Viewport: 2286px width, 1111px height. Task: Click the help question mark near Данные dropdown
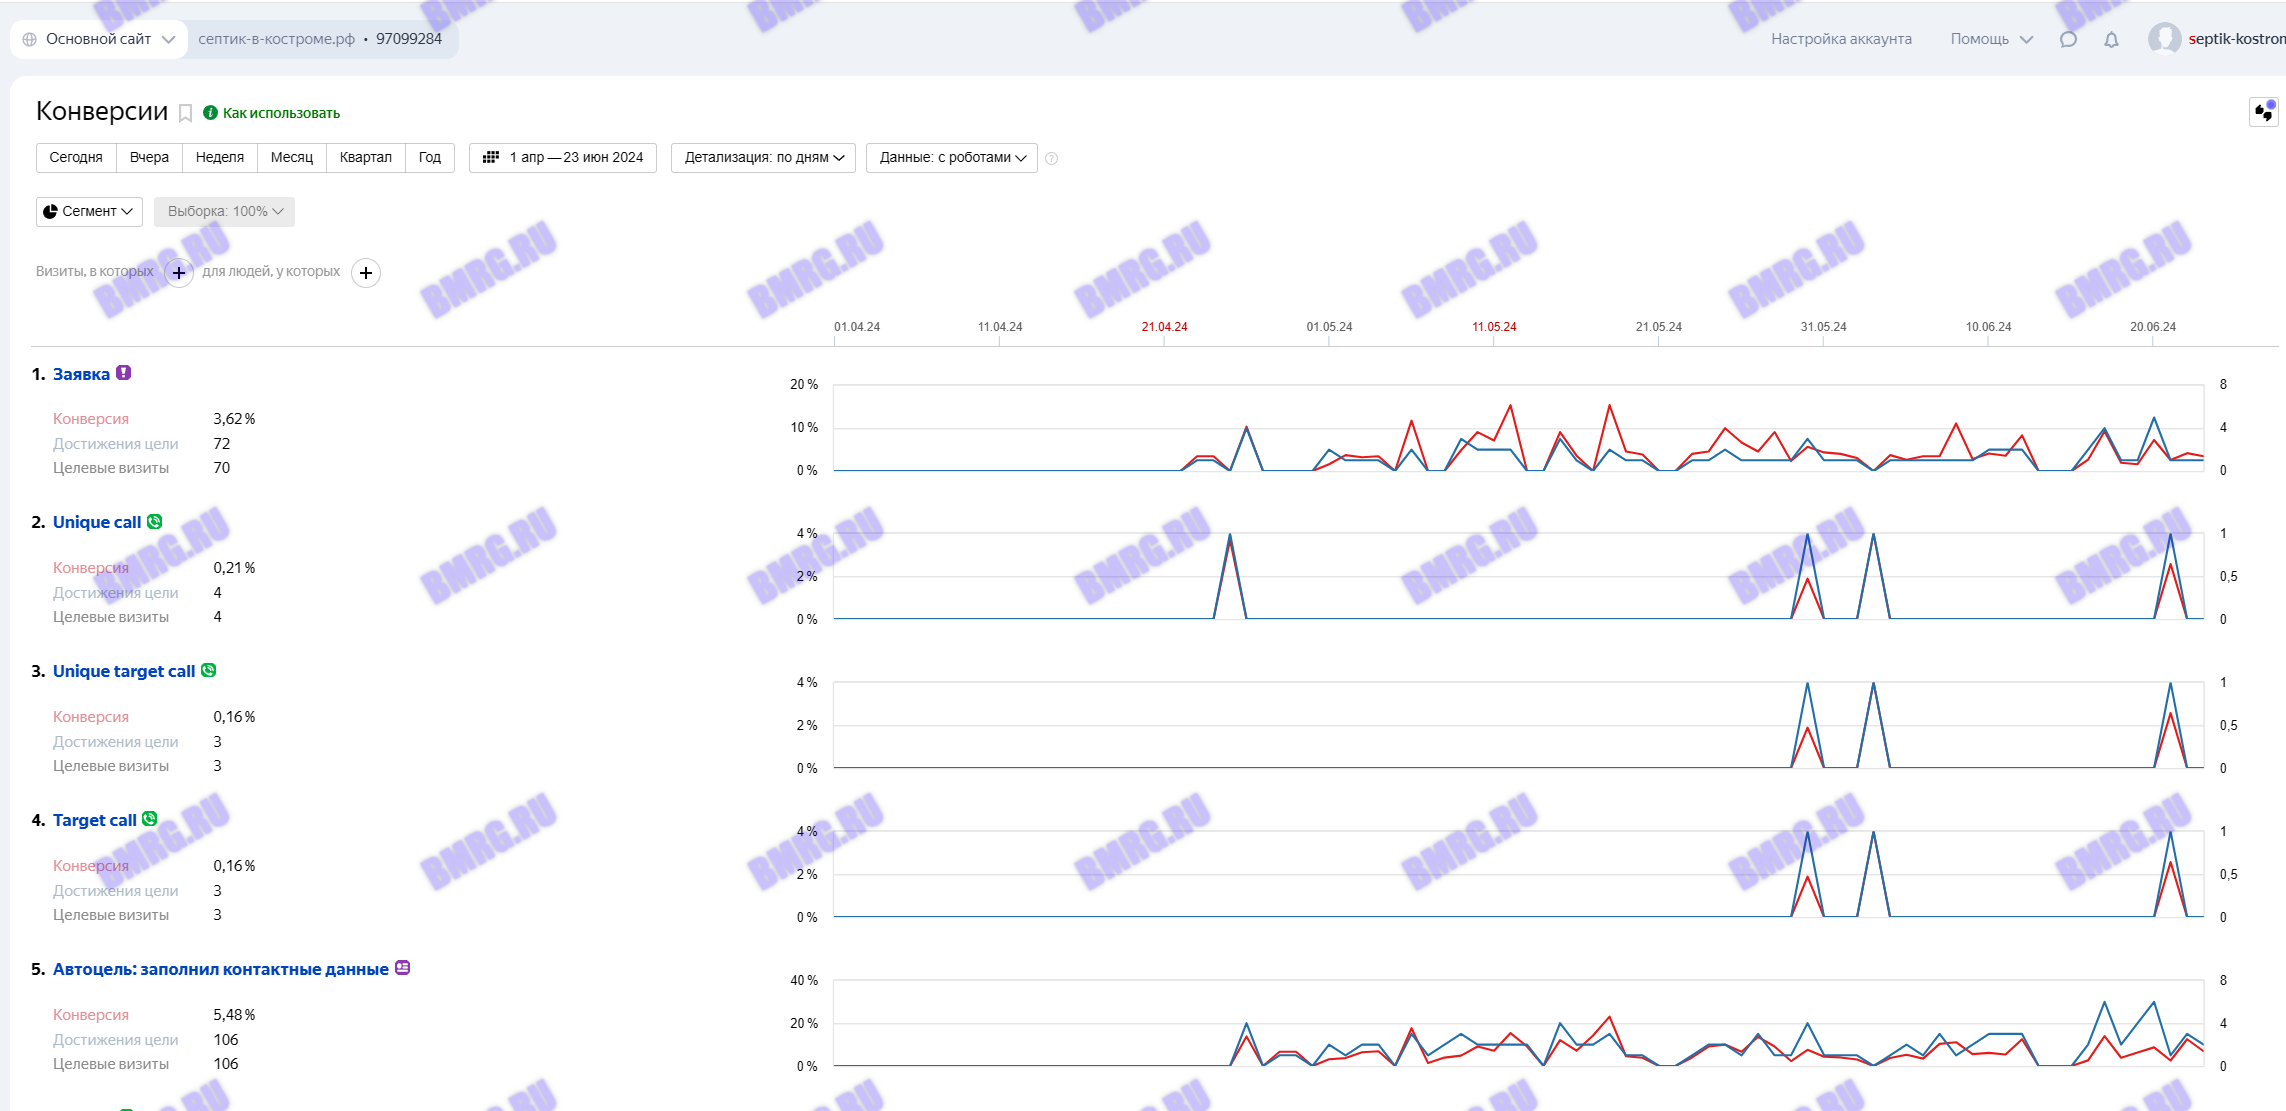pyautogui.click(x=1051, y=158)
